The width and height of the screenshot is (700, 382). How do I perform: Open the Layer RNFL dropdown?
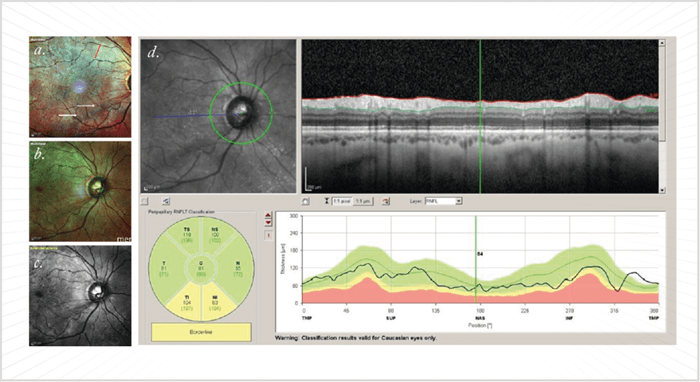tap(443, 201)
